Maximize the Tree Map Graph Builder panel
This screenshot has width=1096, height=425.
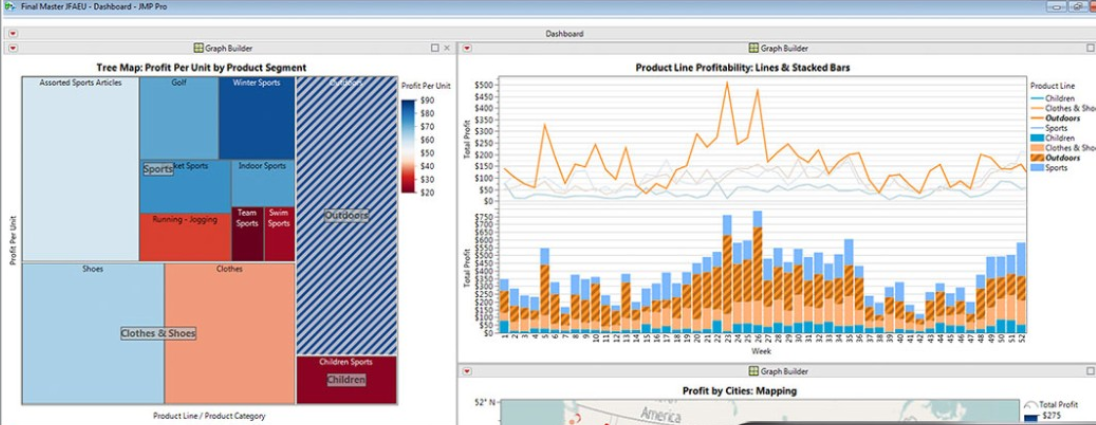click(435, 48)
